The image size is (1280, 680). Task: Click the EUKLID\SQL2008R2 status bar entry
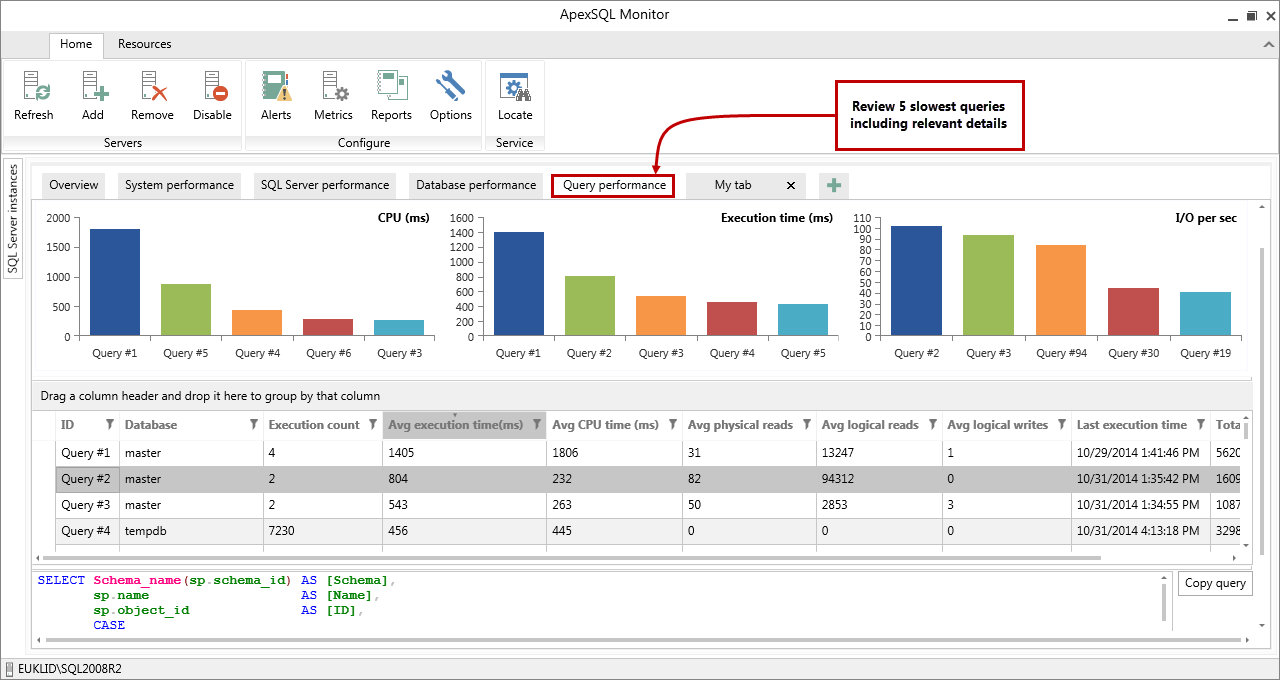pos(70,668)
